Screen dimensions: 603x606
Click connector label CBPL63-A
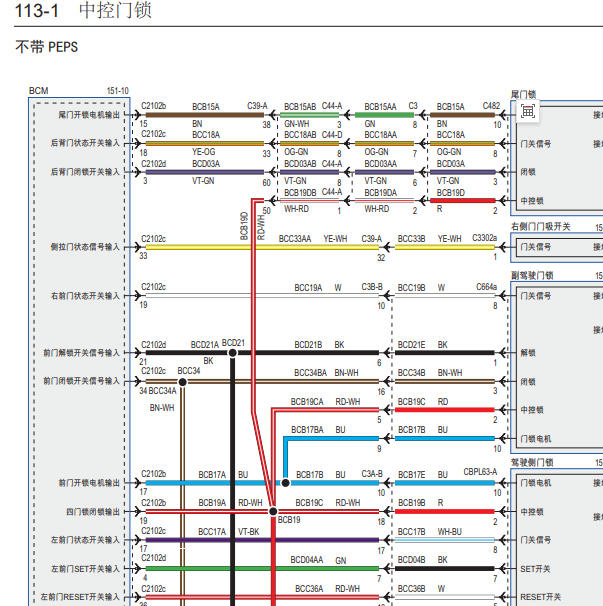point(480,472)
